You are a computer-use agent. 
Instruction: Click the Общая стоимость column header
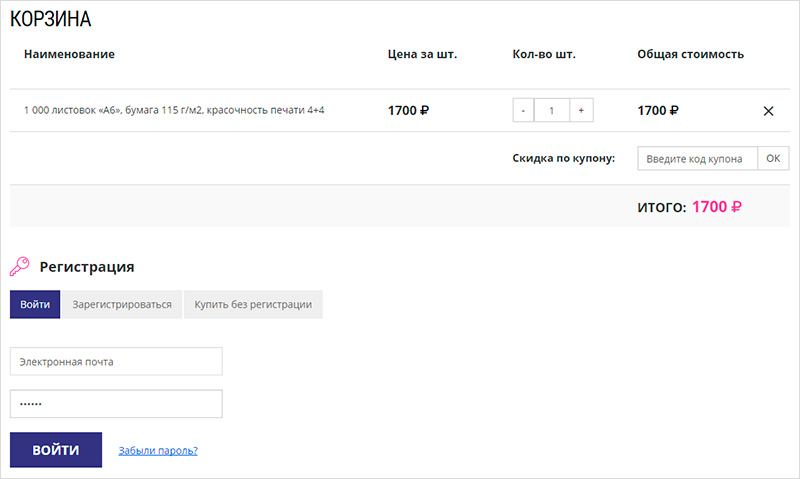(690, 54)
